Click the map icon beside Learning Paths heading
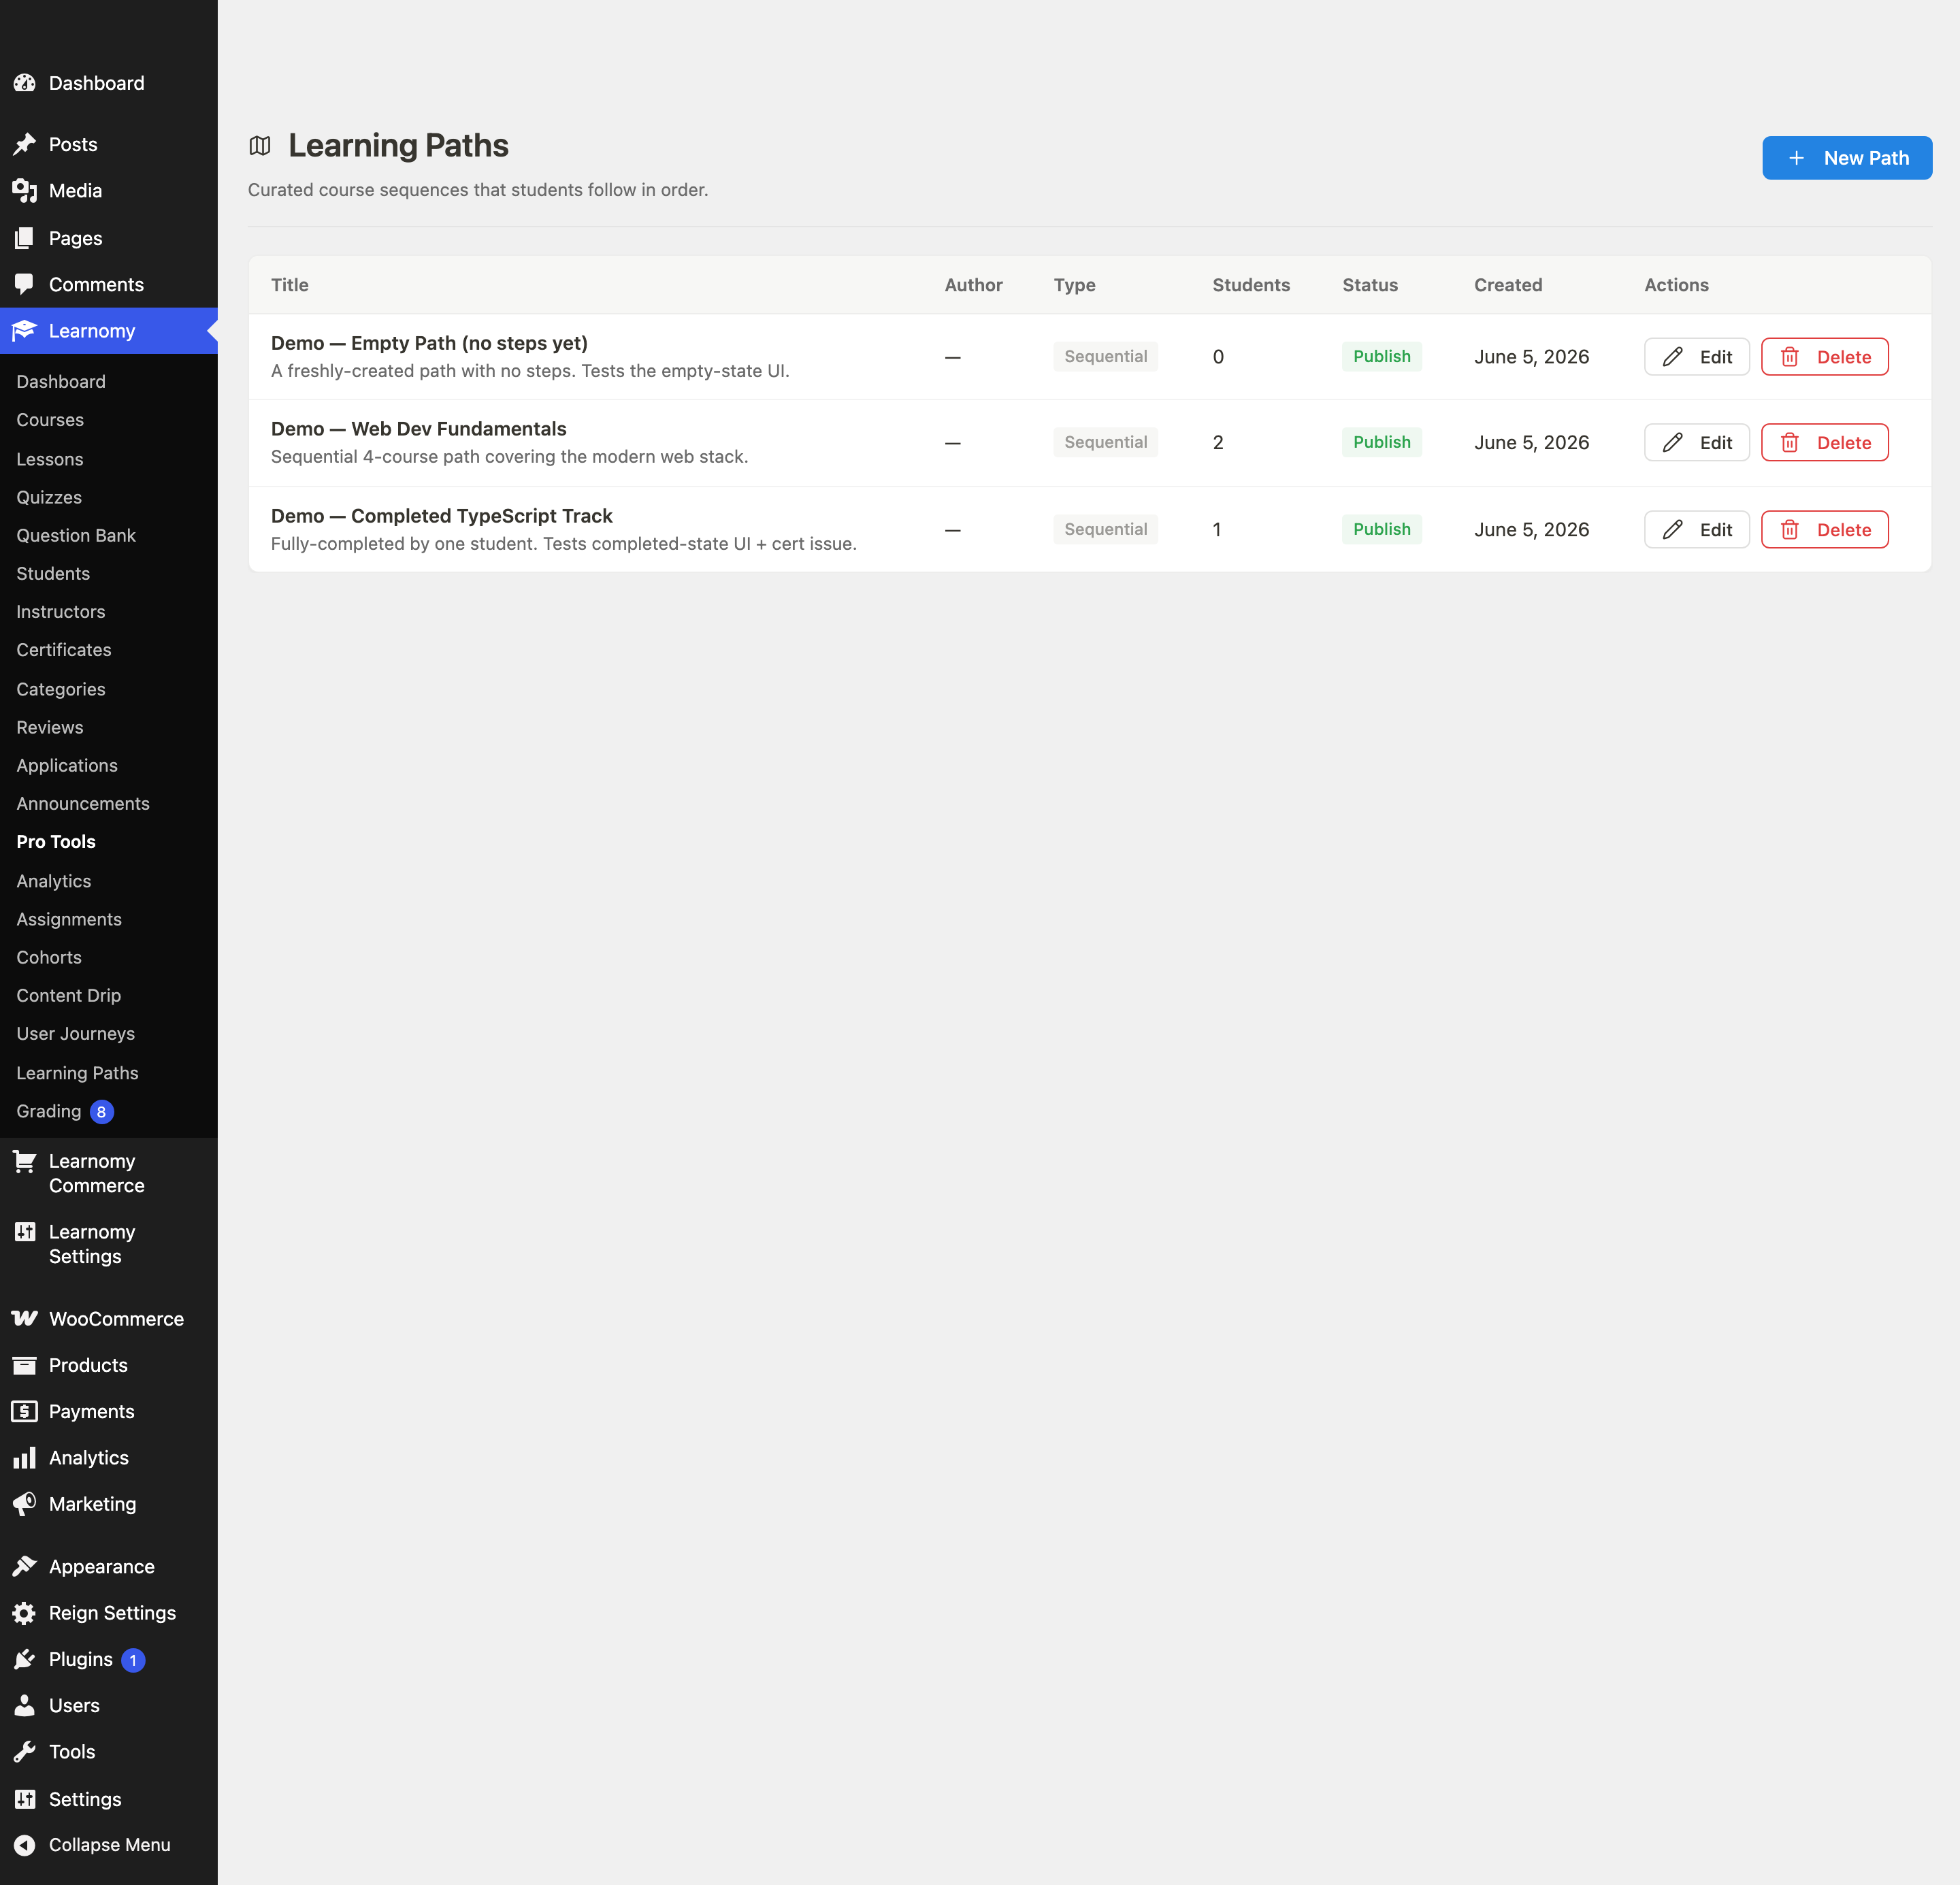 coord(260,146)
